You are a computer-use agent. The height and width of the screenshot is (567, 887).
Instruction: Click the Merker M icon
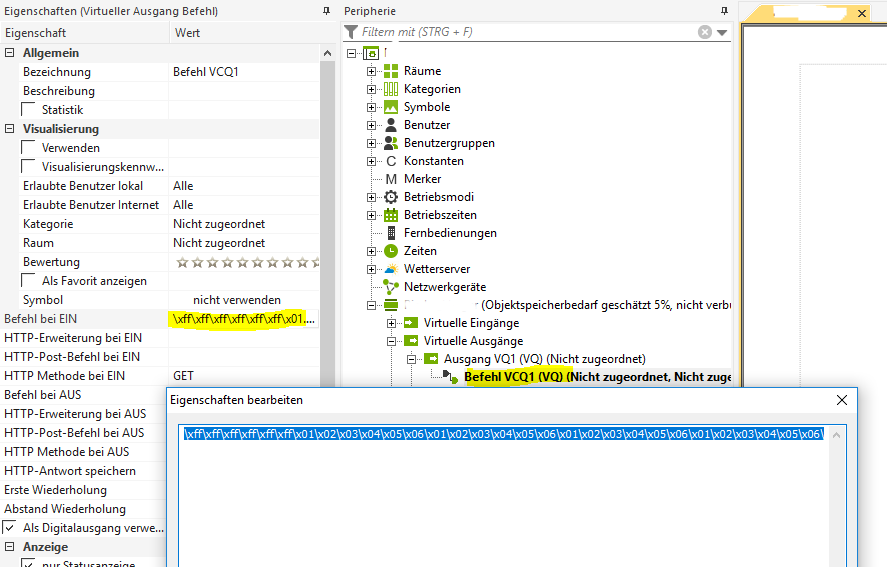tap(391, 179)
